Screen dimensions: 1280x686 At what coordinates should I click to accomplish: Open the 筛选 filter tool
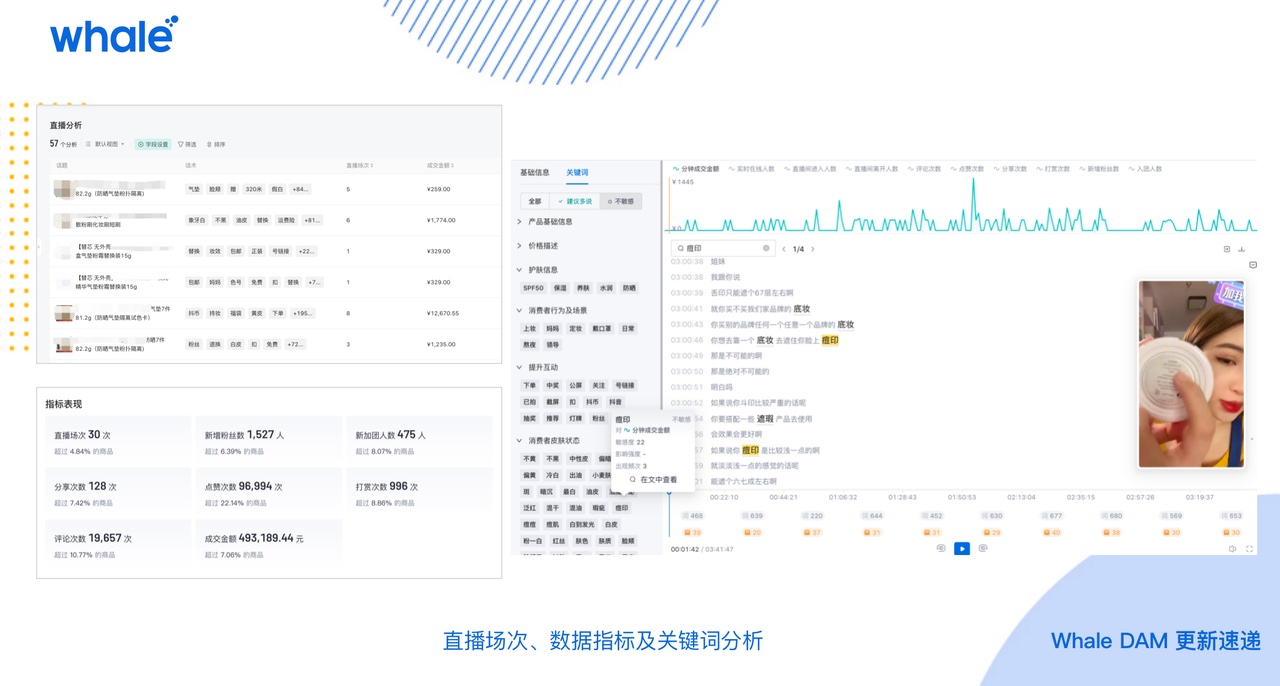click(187, 144)
